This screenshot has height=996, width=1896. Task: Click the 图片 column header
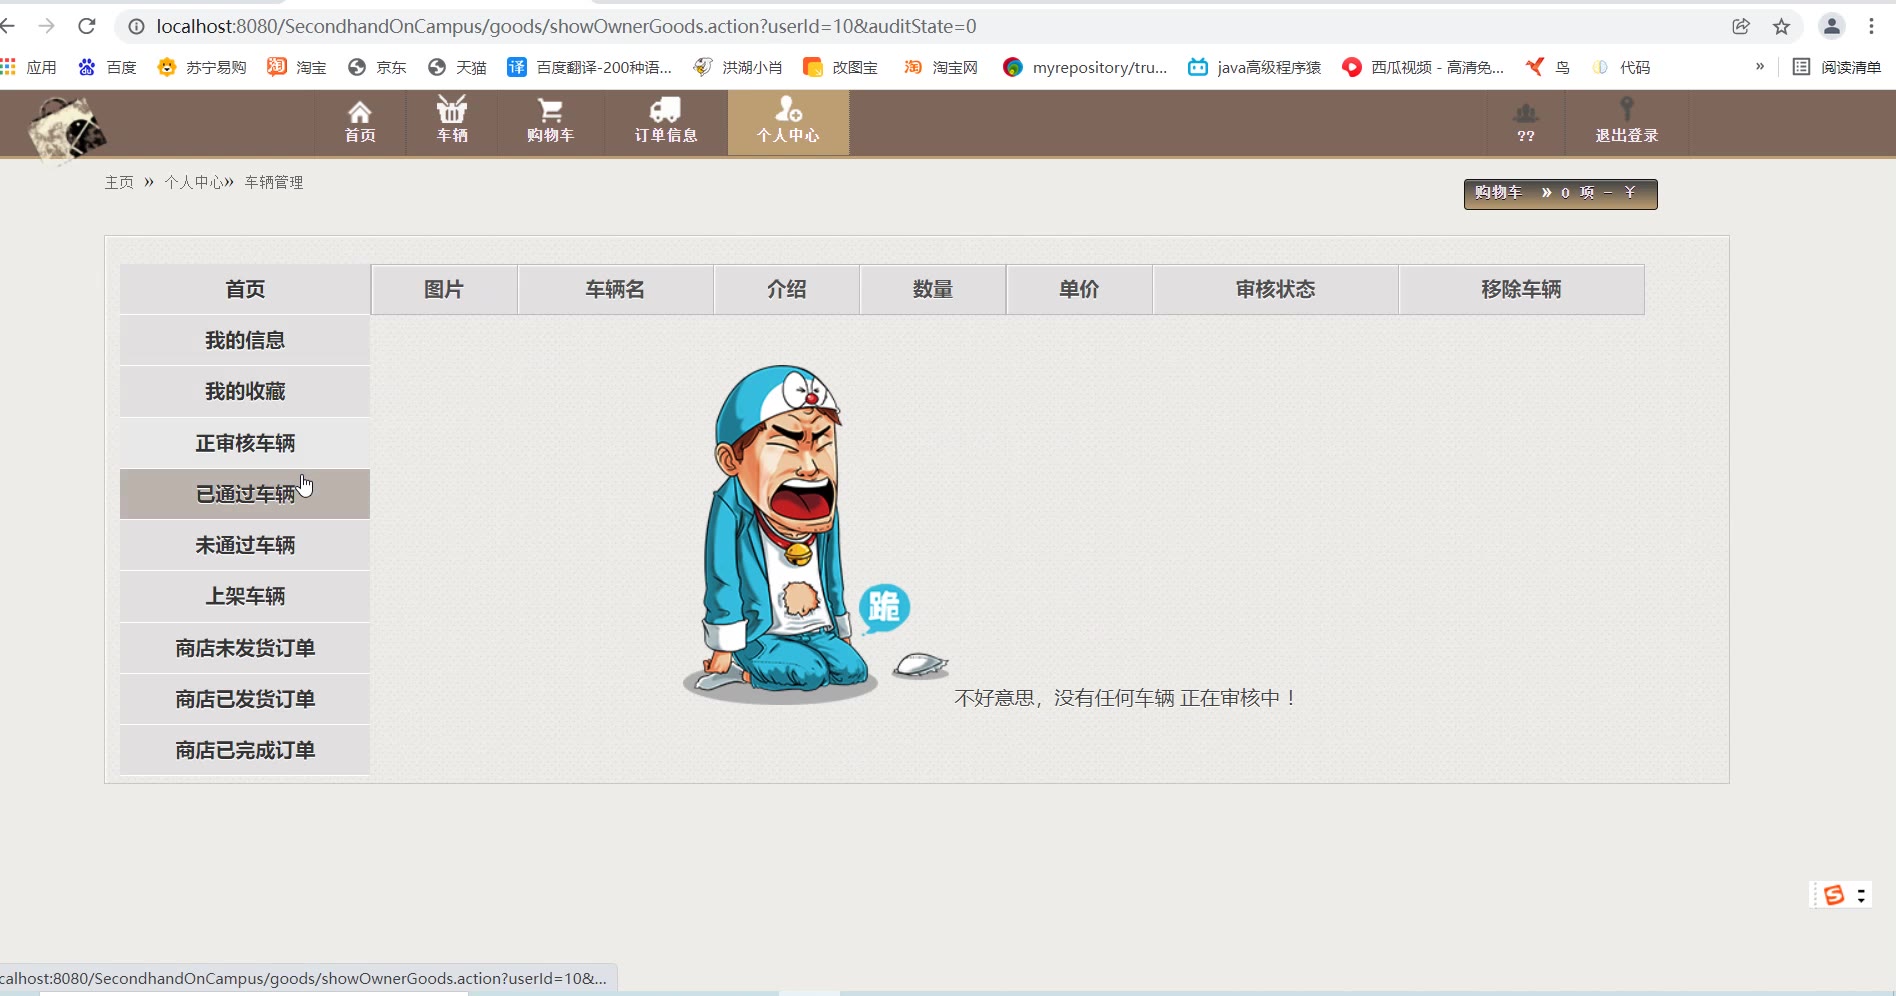pos(444,289)
